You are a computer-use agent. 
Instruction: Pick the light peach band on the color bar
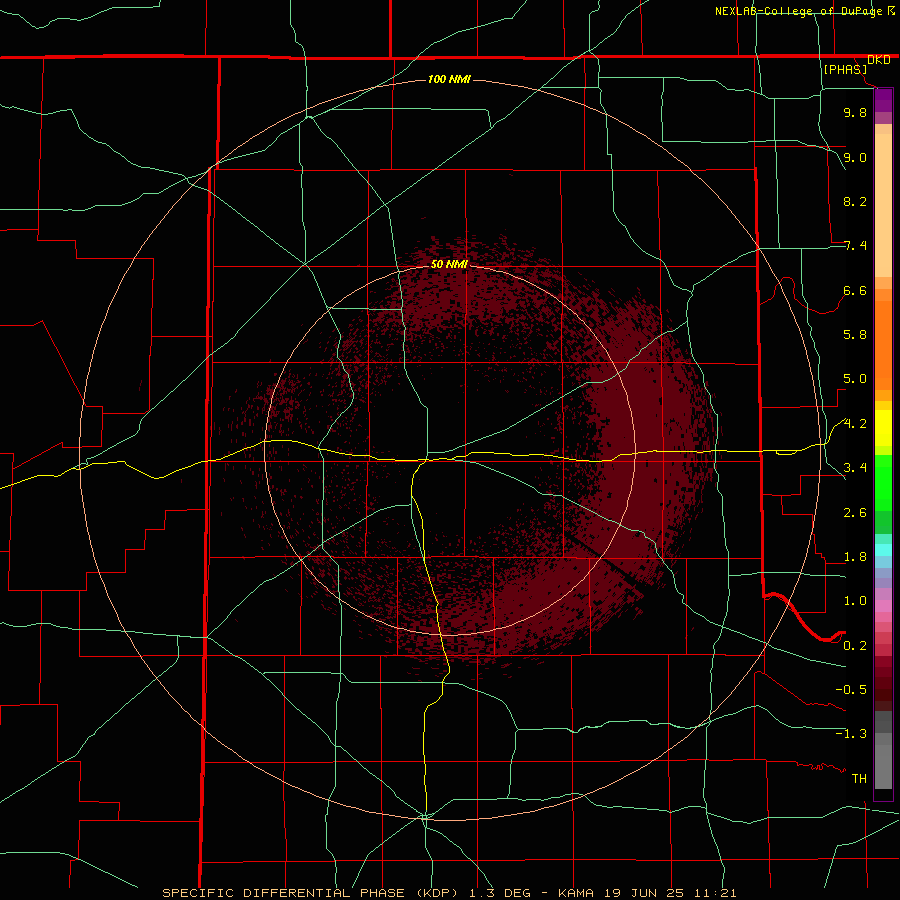coord(883,205)
